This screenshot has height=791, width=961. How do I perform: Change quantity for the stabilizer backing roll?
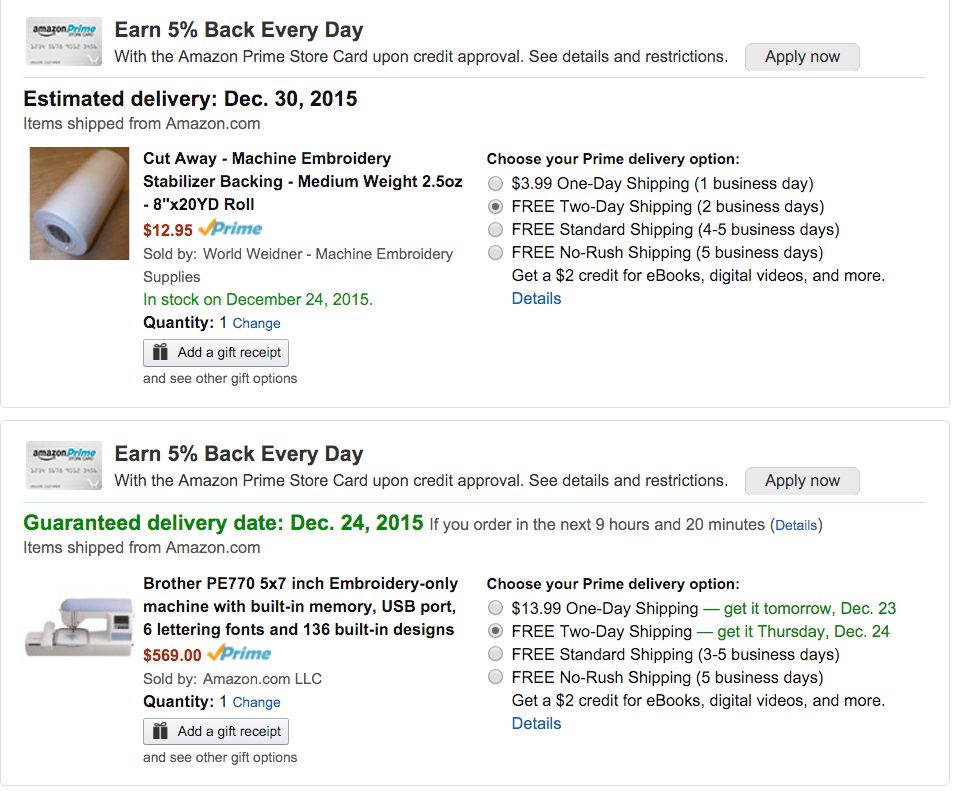[256, 323]
